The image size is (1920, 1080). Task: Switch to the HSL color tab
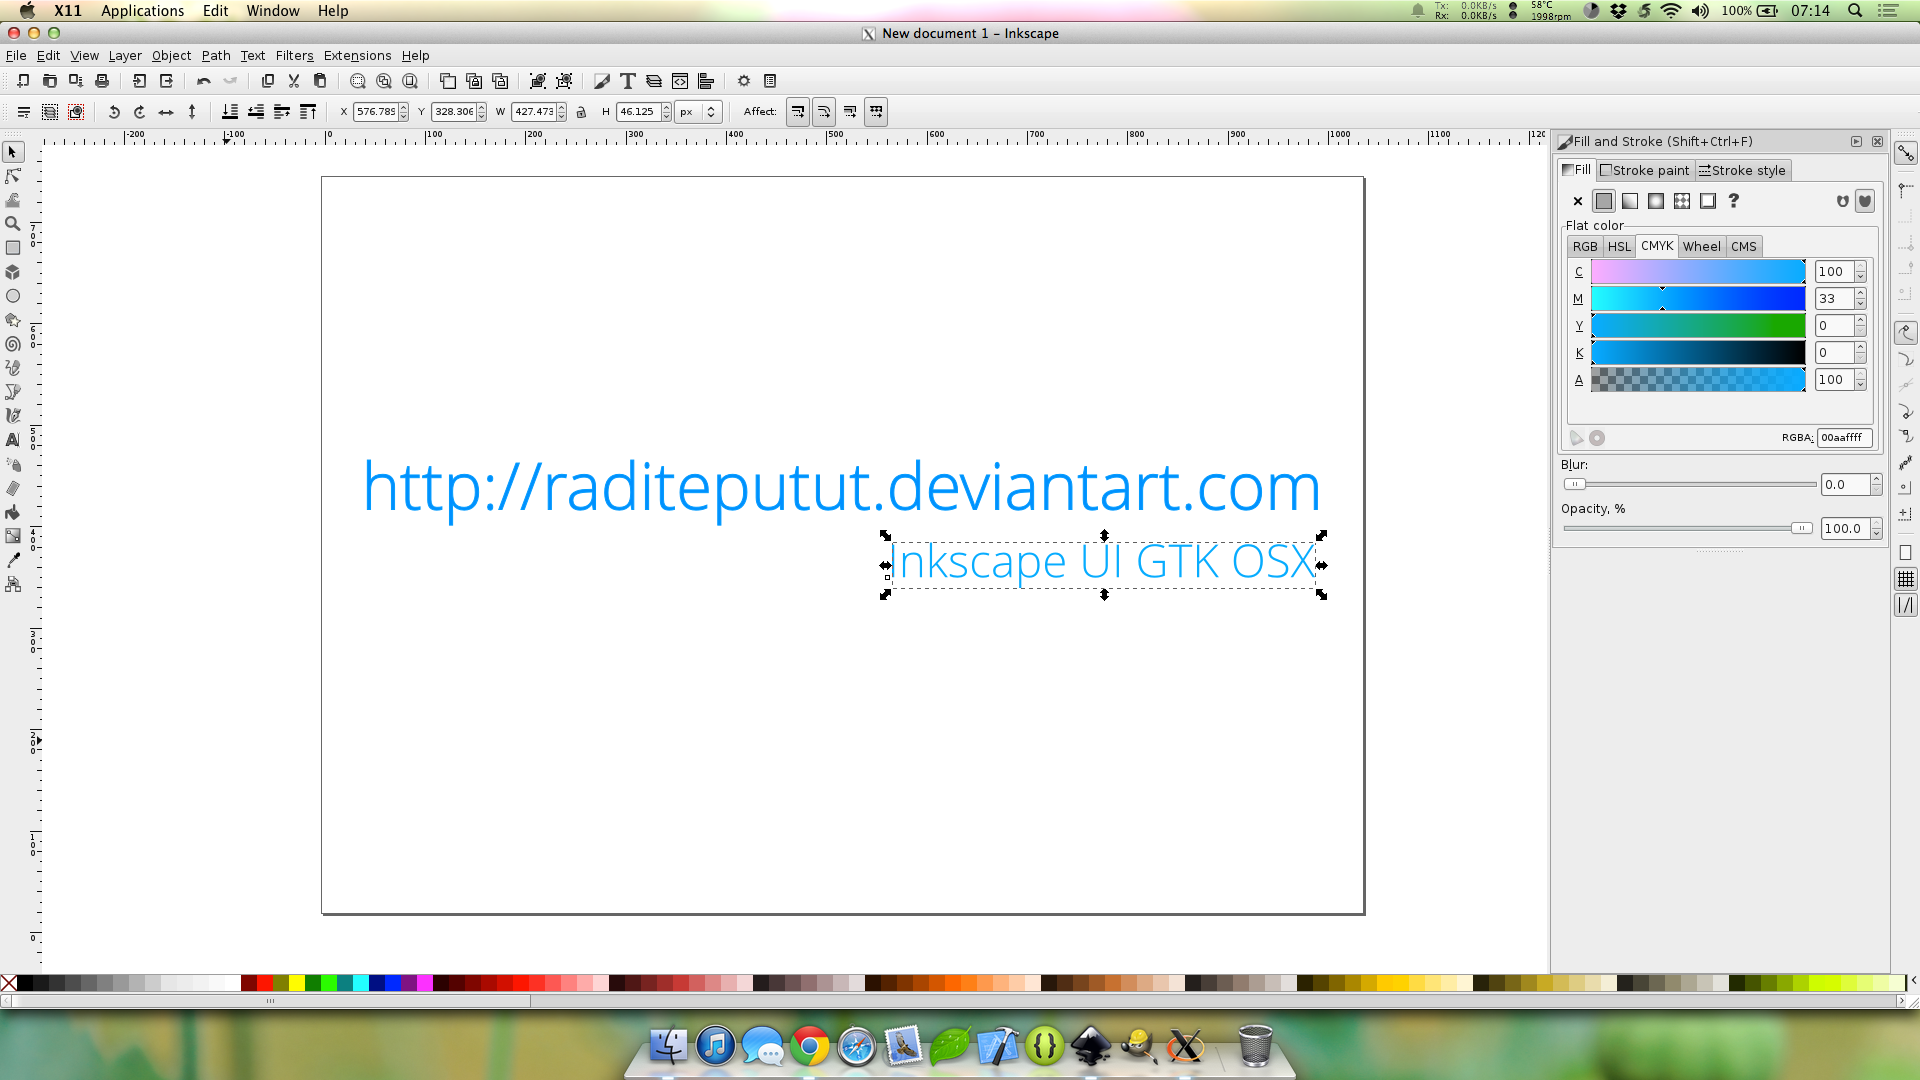(x=1619, y=246)
